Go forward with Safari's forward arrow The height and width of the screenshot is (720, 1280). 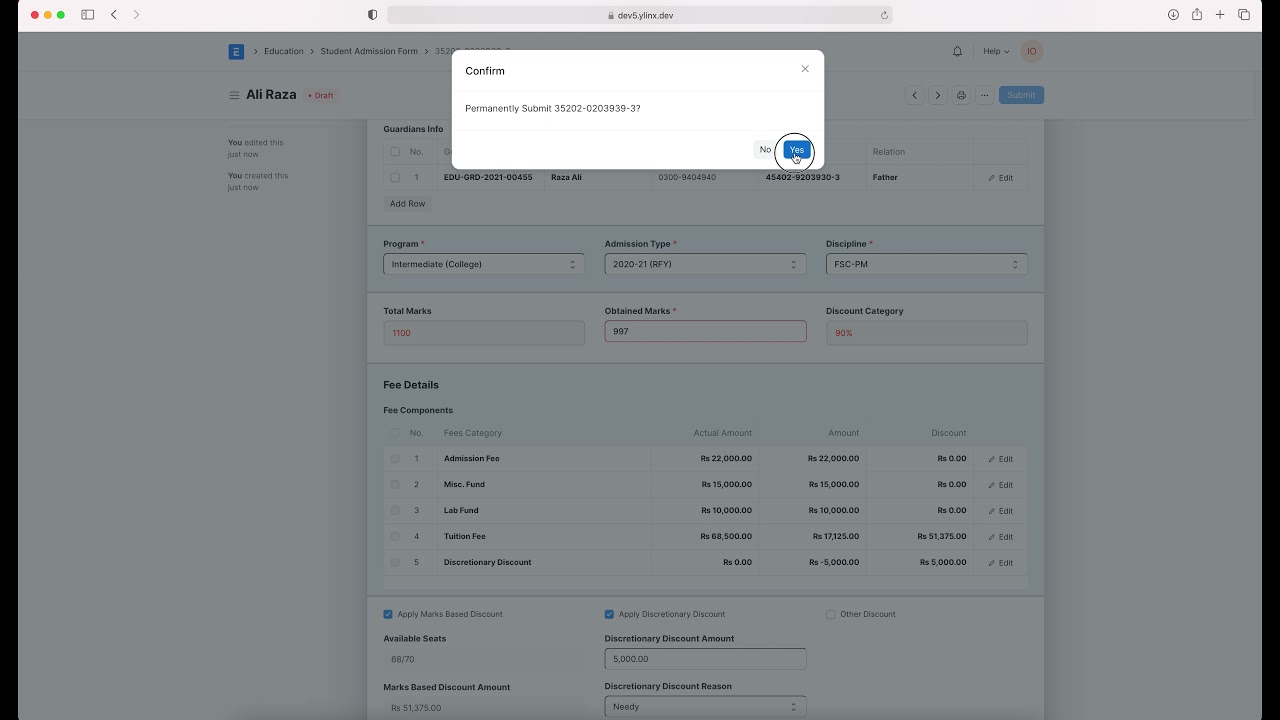point(137,15)
